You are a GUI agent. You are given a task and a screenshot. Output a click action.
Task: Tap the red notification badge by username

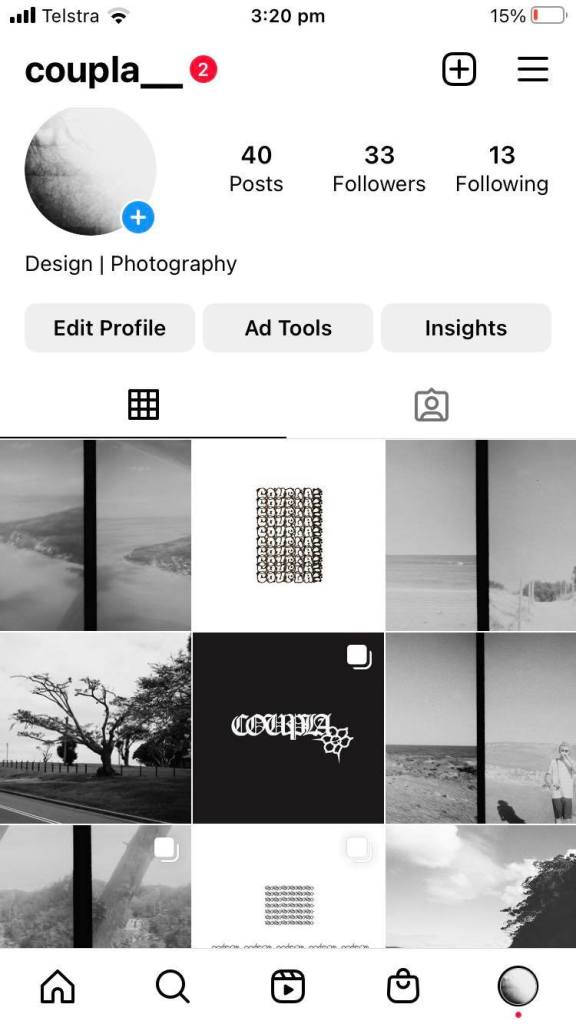pyautogui.click(x=203, y=70)
